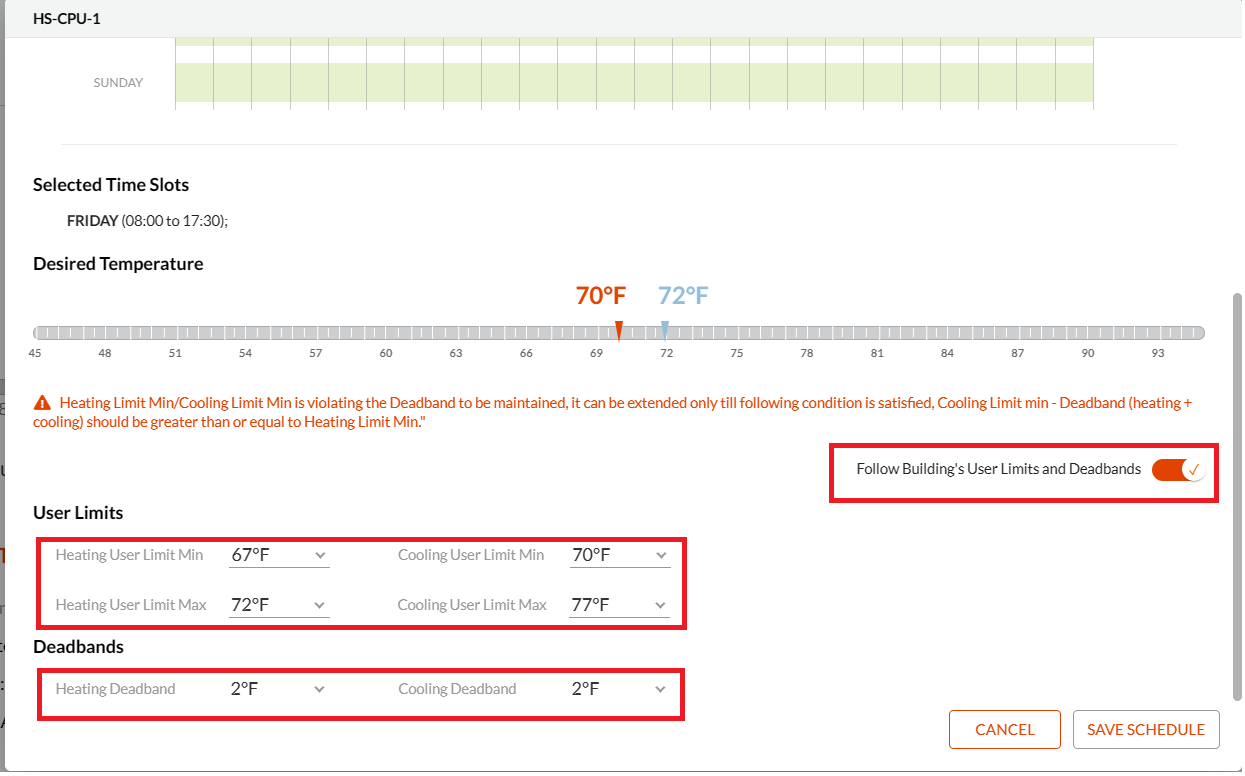Expand the Cooling Deadband selector
The height and width of the screenshot is (776, 1245).
coord(659,688)
